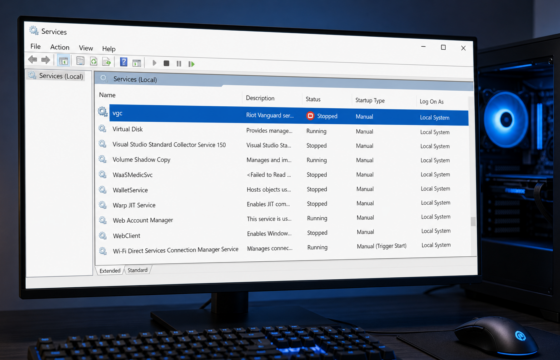Click the Back arrow in the toolbar
The image size is (560, 360).
33,60
